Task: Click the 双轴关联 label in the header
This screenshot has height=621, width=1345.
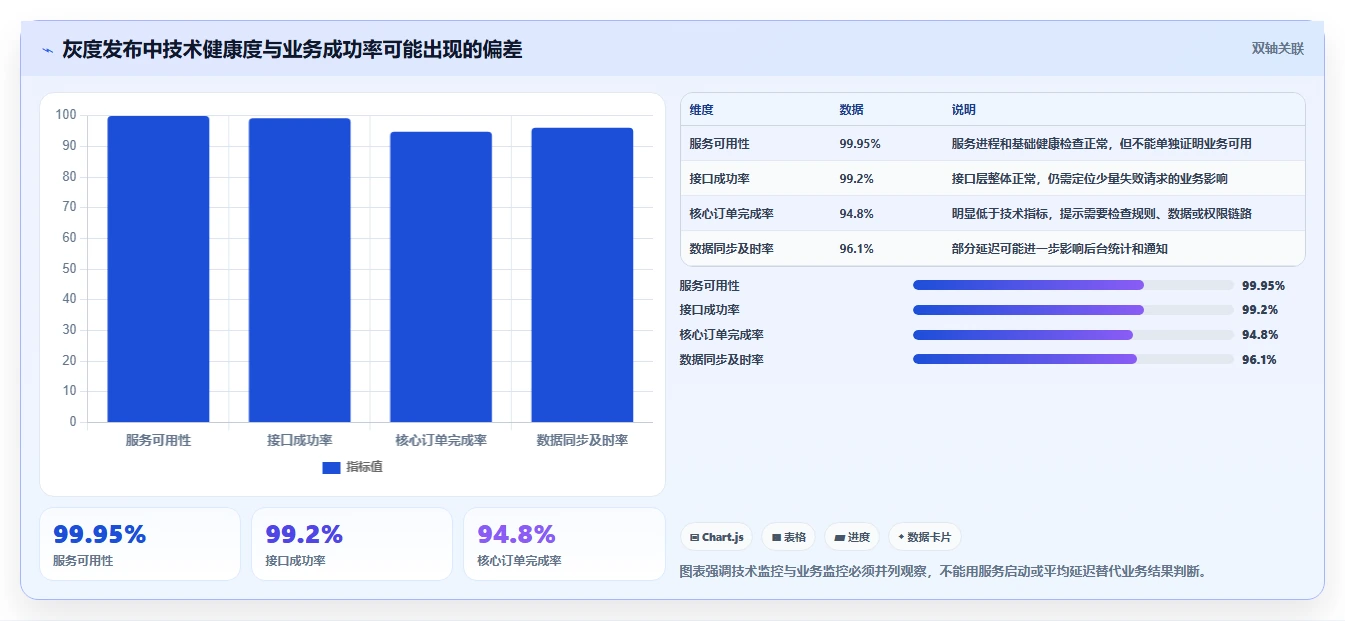Action: (1277, 48)
